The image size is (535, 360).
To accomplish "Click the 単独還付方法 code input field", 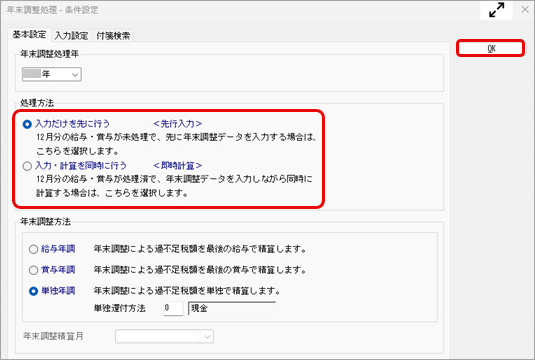I will [173, 308].
